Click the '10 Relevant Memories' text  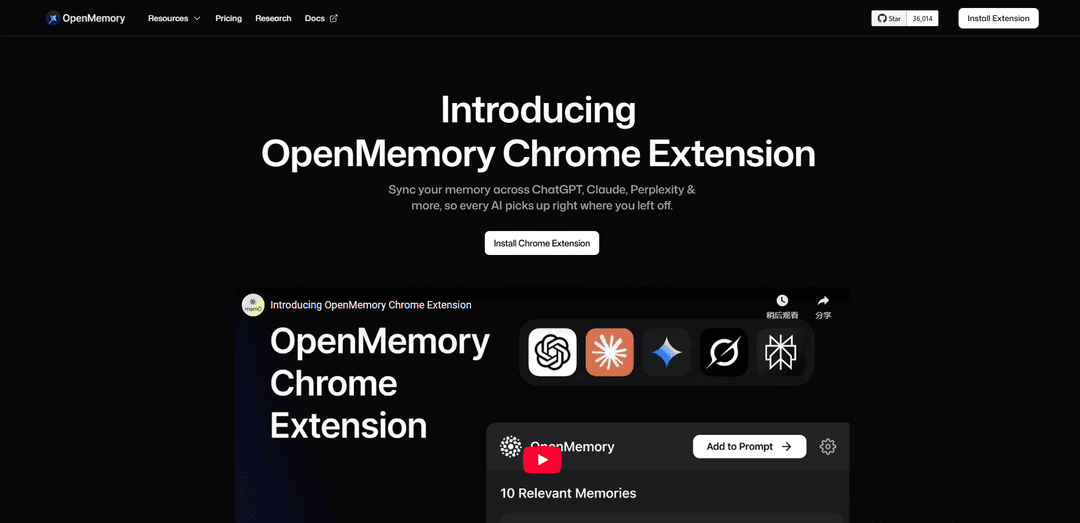pos(568,493)
